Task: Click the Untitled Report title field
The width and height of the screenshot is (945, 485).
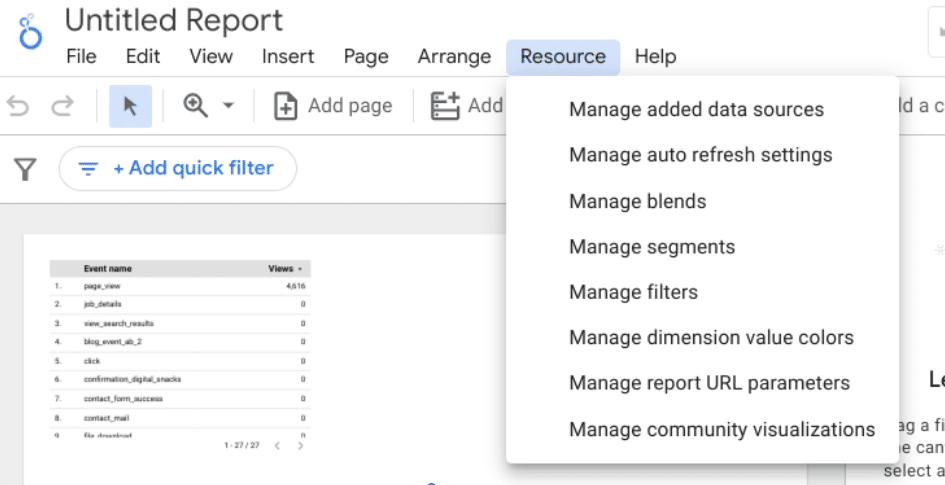Action: 174,21
